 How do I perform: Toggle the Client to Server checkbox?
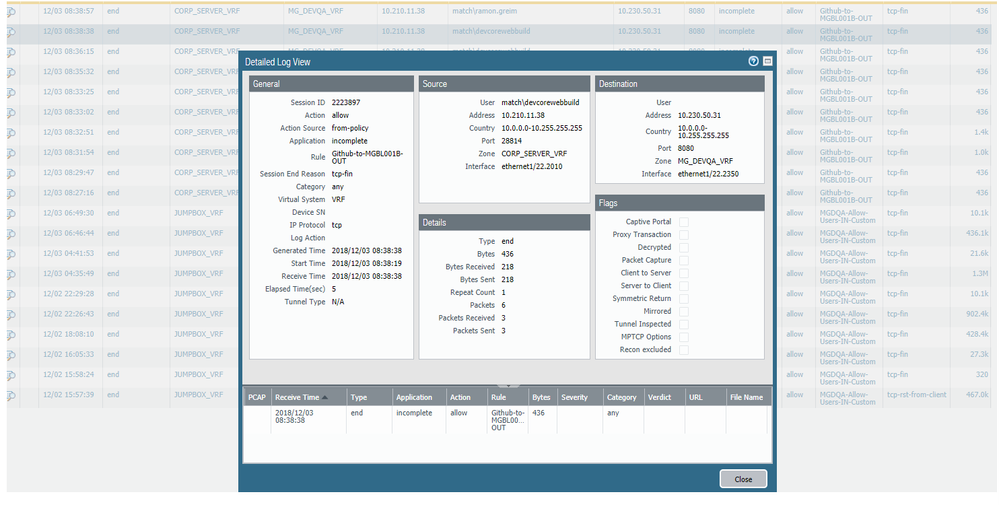pos(684,273)
